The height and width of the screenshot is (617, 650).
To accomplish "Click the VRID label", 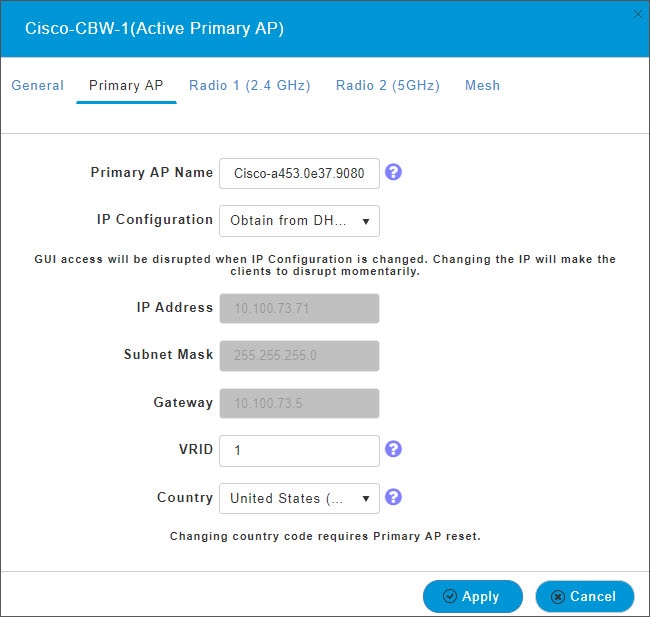I will point(196,449).
